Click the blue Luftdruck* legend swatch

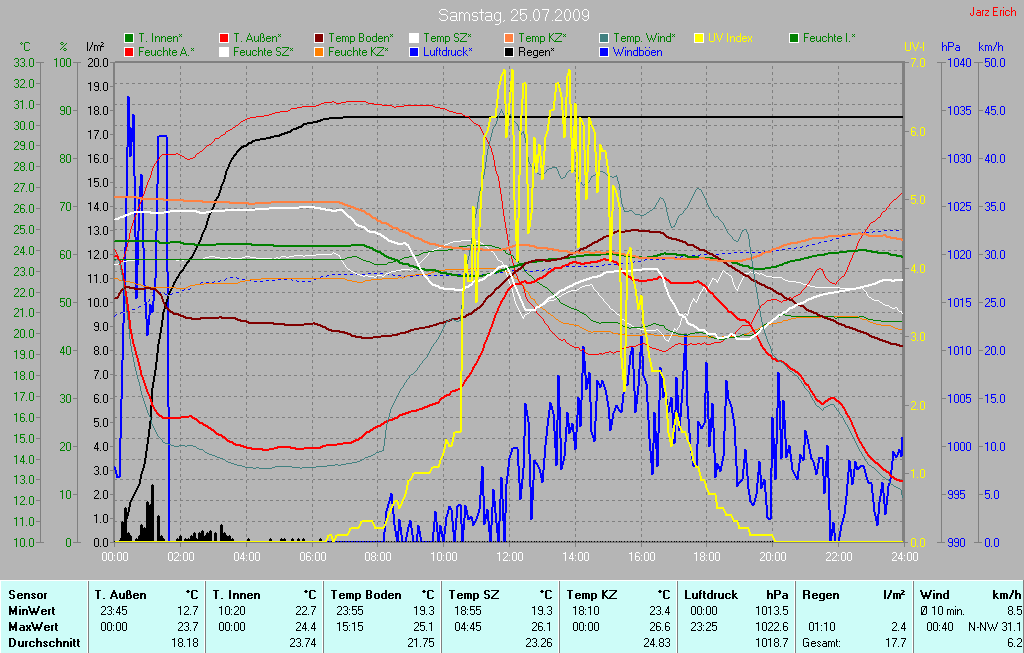[x=414, y=52]
